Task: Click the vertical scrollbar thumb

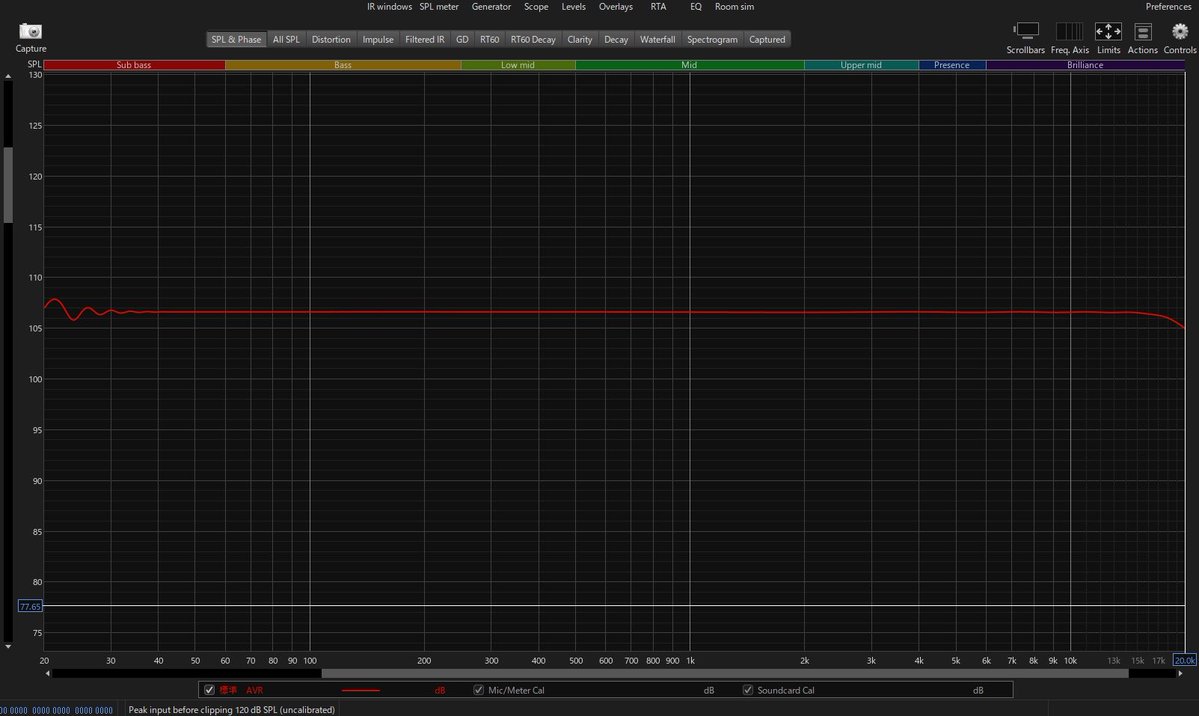Action: tap(8, 184)
